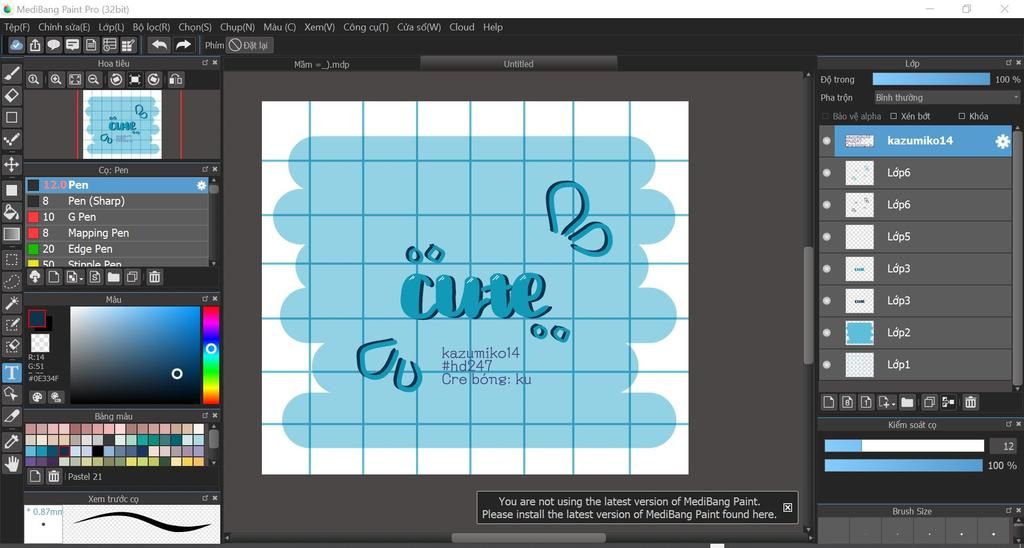The width and height of the screenshot is (1024, 548).
Task: Click the Undo arrow icon
Action: coord(159,44)
